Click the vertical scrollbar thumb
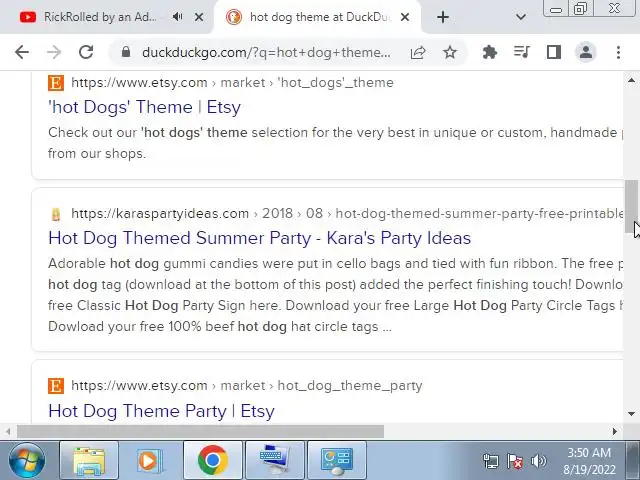The image size is (640, 480). pos(631,207)
